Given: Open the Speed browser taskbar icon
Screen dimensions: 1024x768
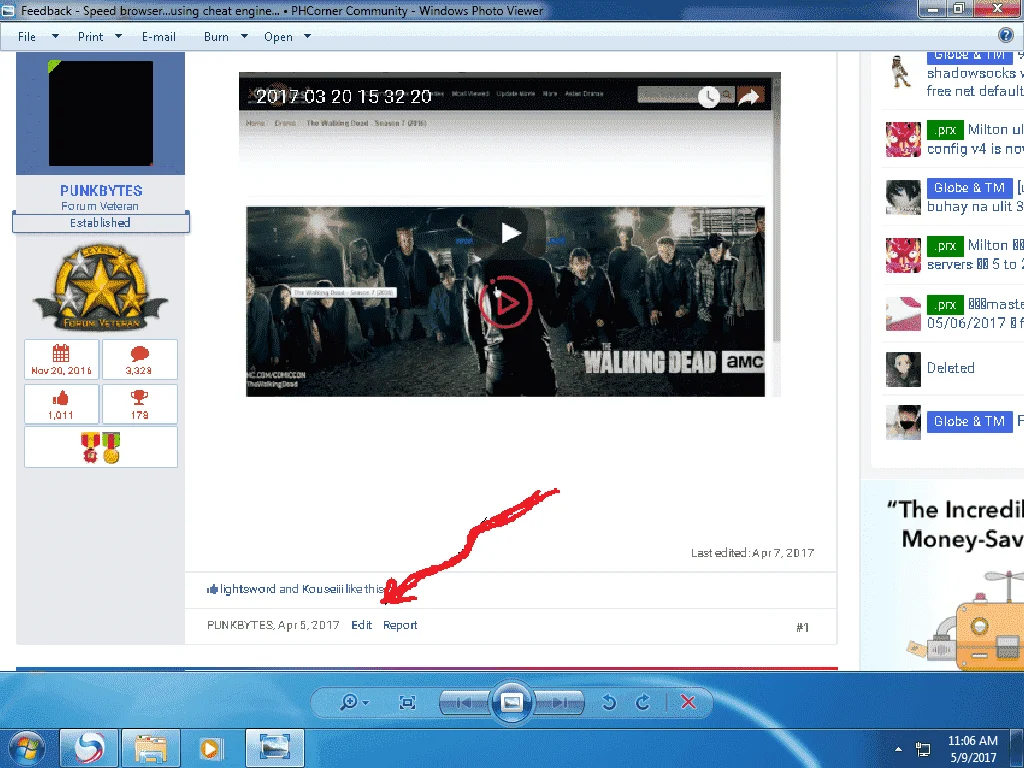Looking at the screenshot, I should (89, 748).
